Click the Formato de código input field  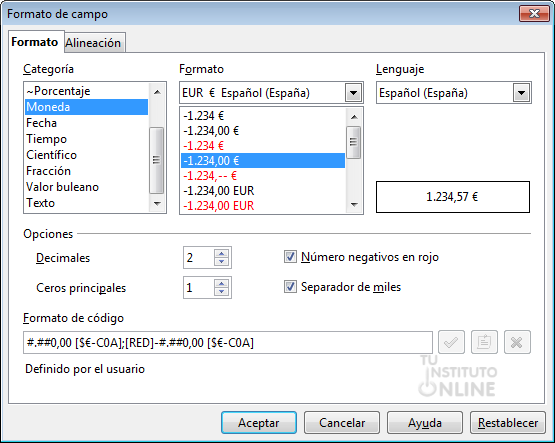coord(228,343)
